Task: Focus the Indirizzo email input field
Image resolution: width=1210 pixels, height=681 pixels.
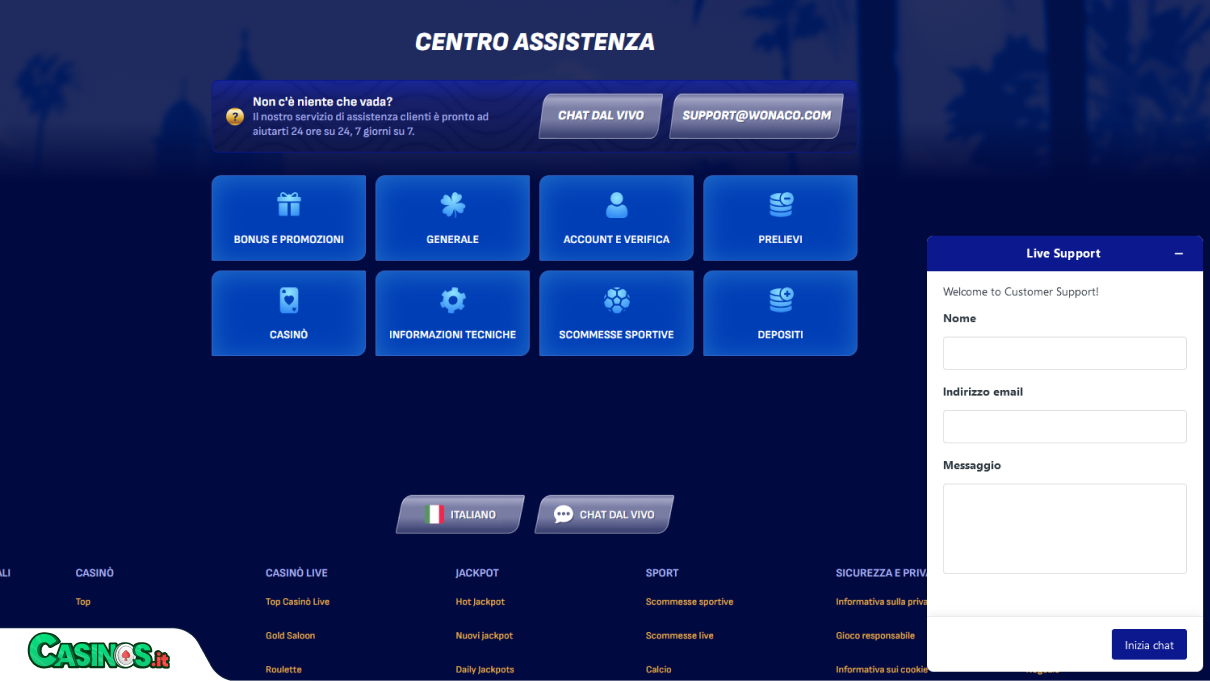Action: [x=1064, y=426]
